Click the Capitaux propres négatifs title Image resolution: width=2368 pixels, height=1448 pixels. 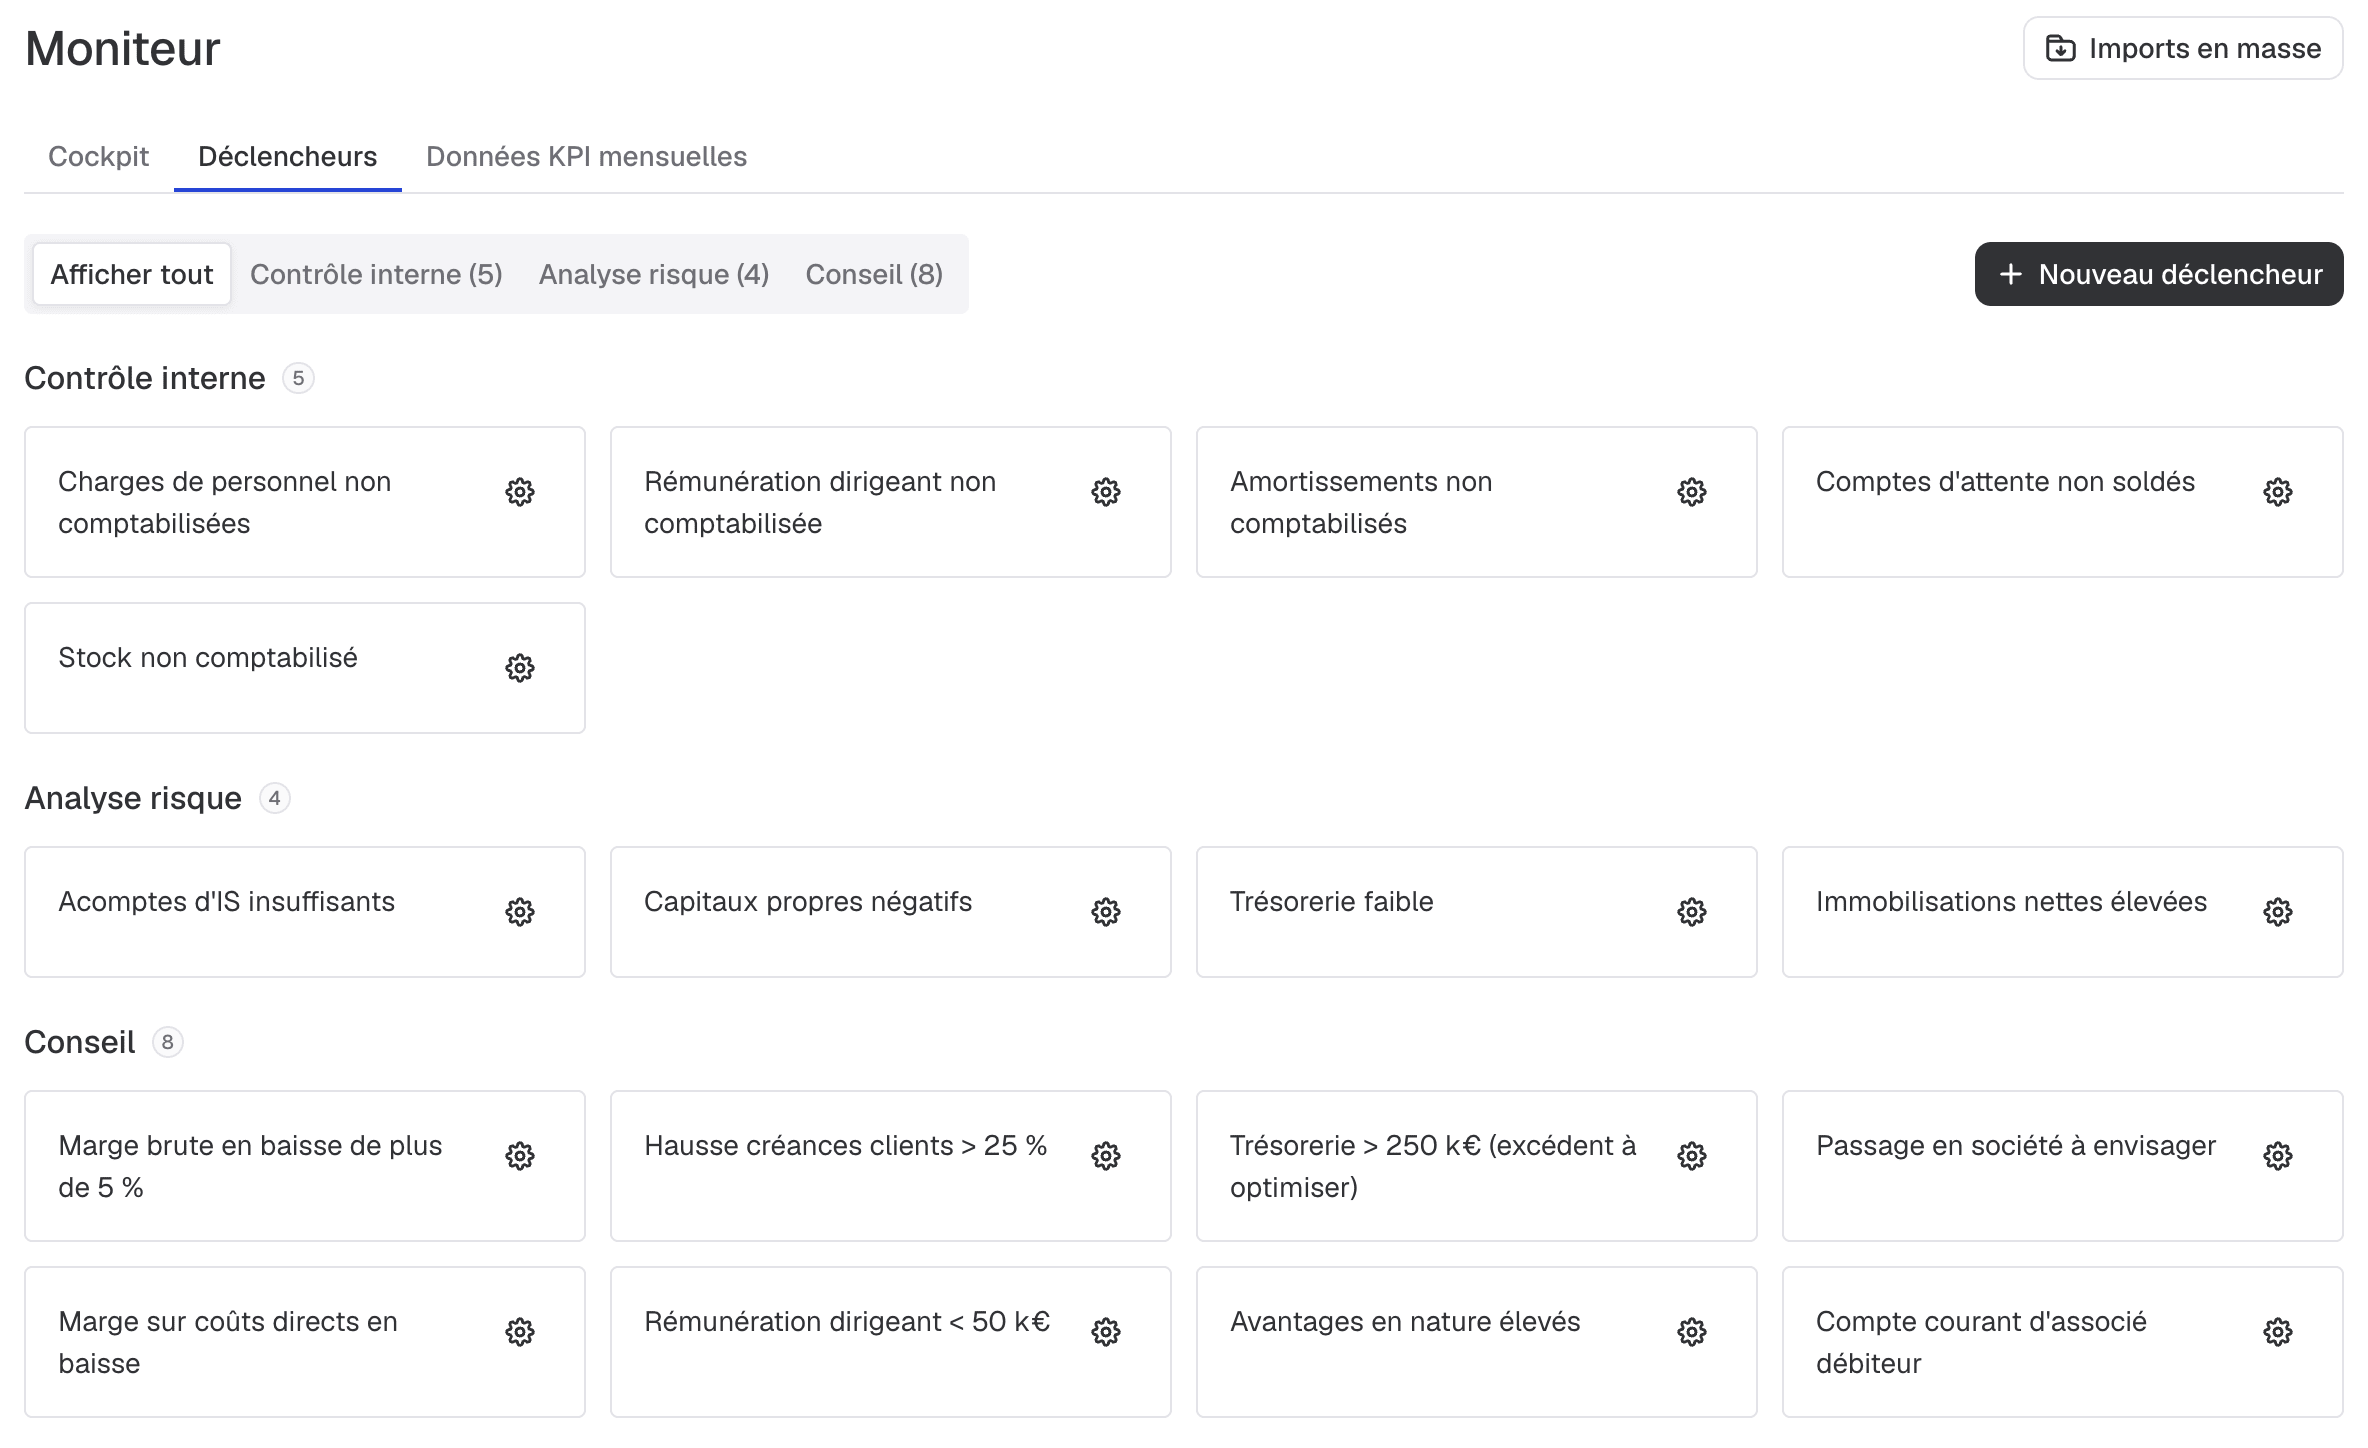click(808, 902)
